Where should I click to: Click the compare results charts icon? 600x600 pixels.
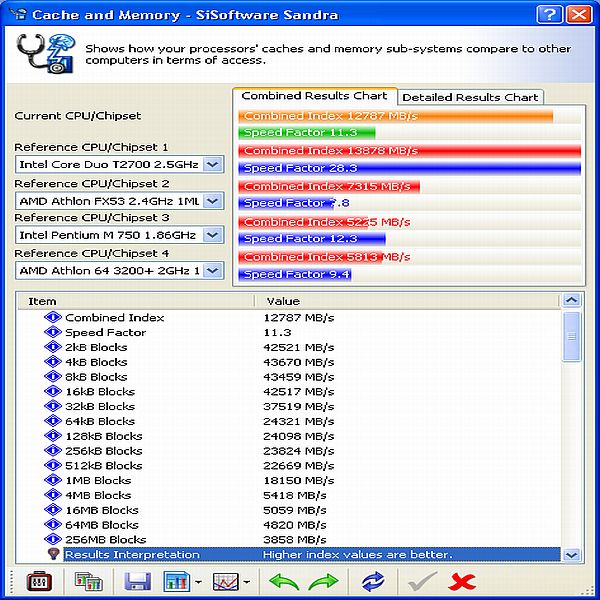click(x=89, y=582)
